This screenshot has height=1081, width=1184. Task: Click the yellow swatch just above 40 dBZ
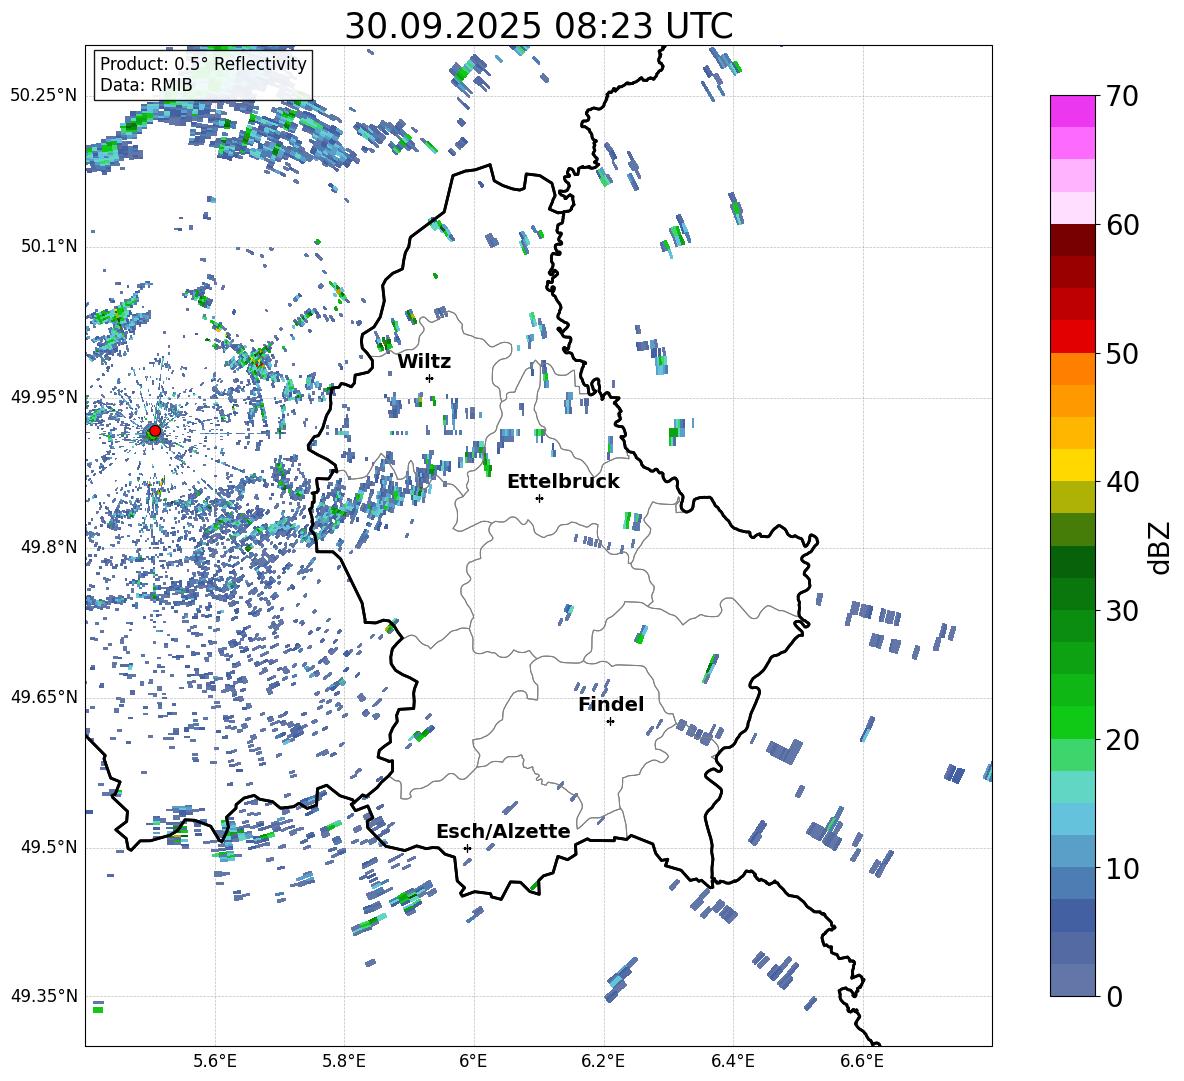[1072, 465]
